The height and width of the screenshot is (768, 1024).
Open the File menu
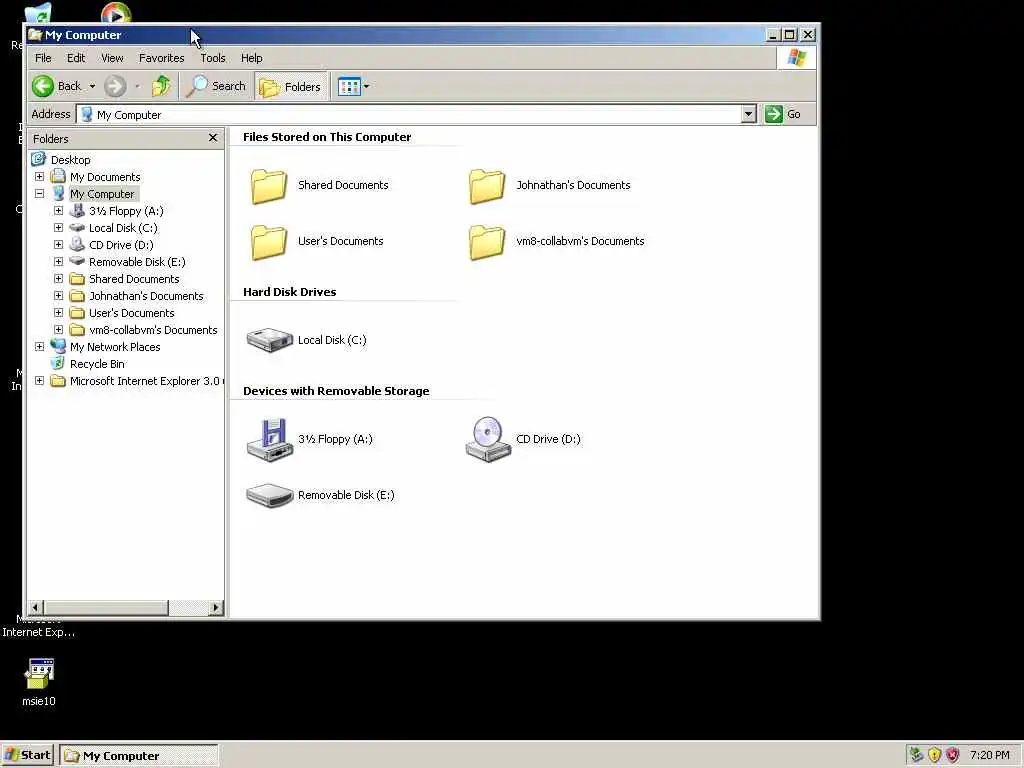(43, 58)
